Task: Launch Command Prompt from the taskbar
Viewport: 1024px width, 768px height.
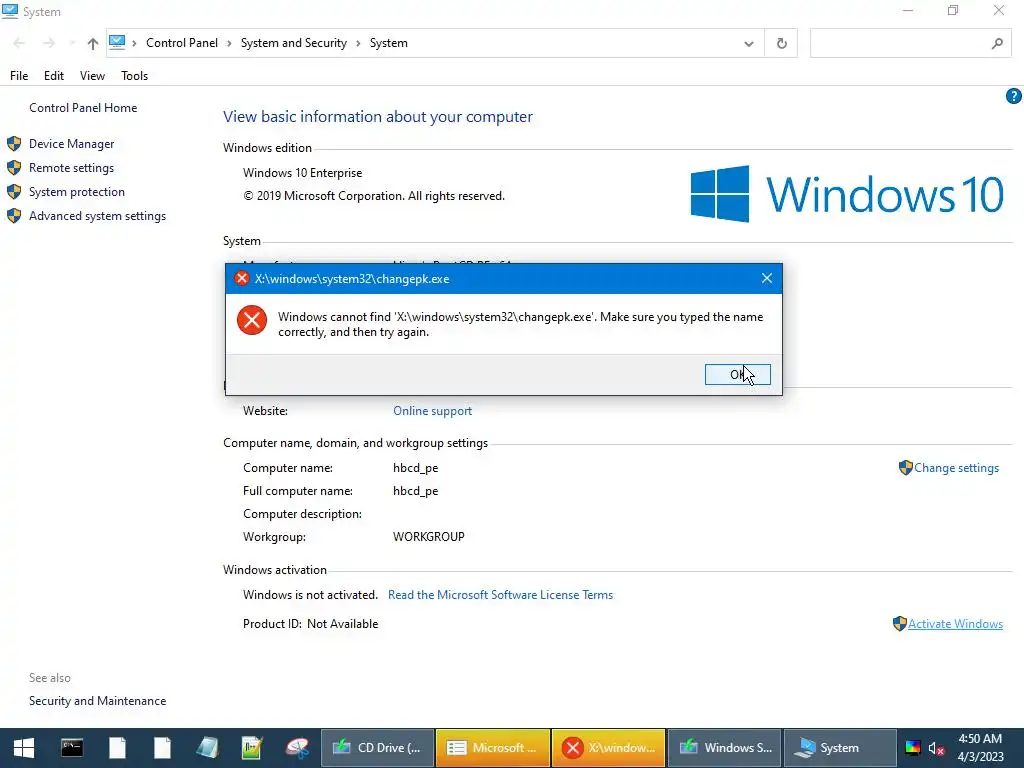Action: click(x=72, y=748)
